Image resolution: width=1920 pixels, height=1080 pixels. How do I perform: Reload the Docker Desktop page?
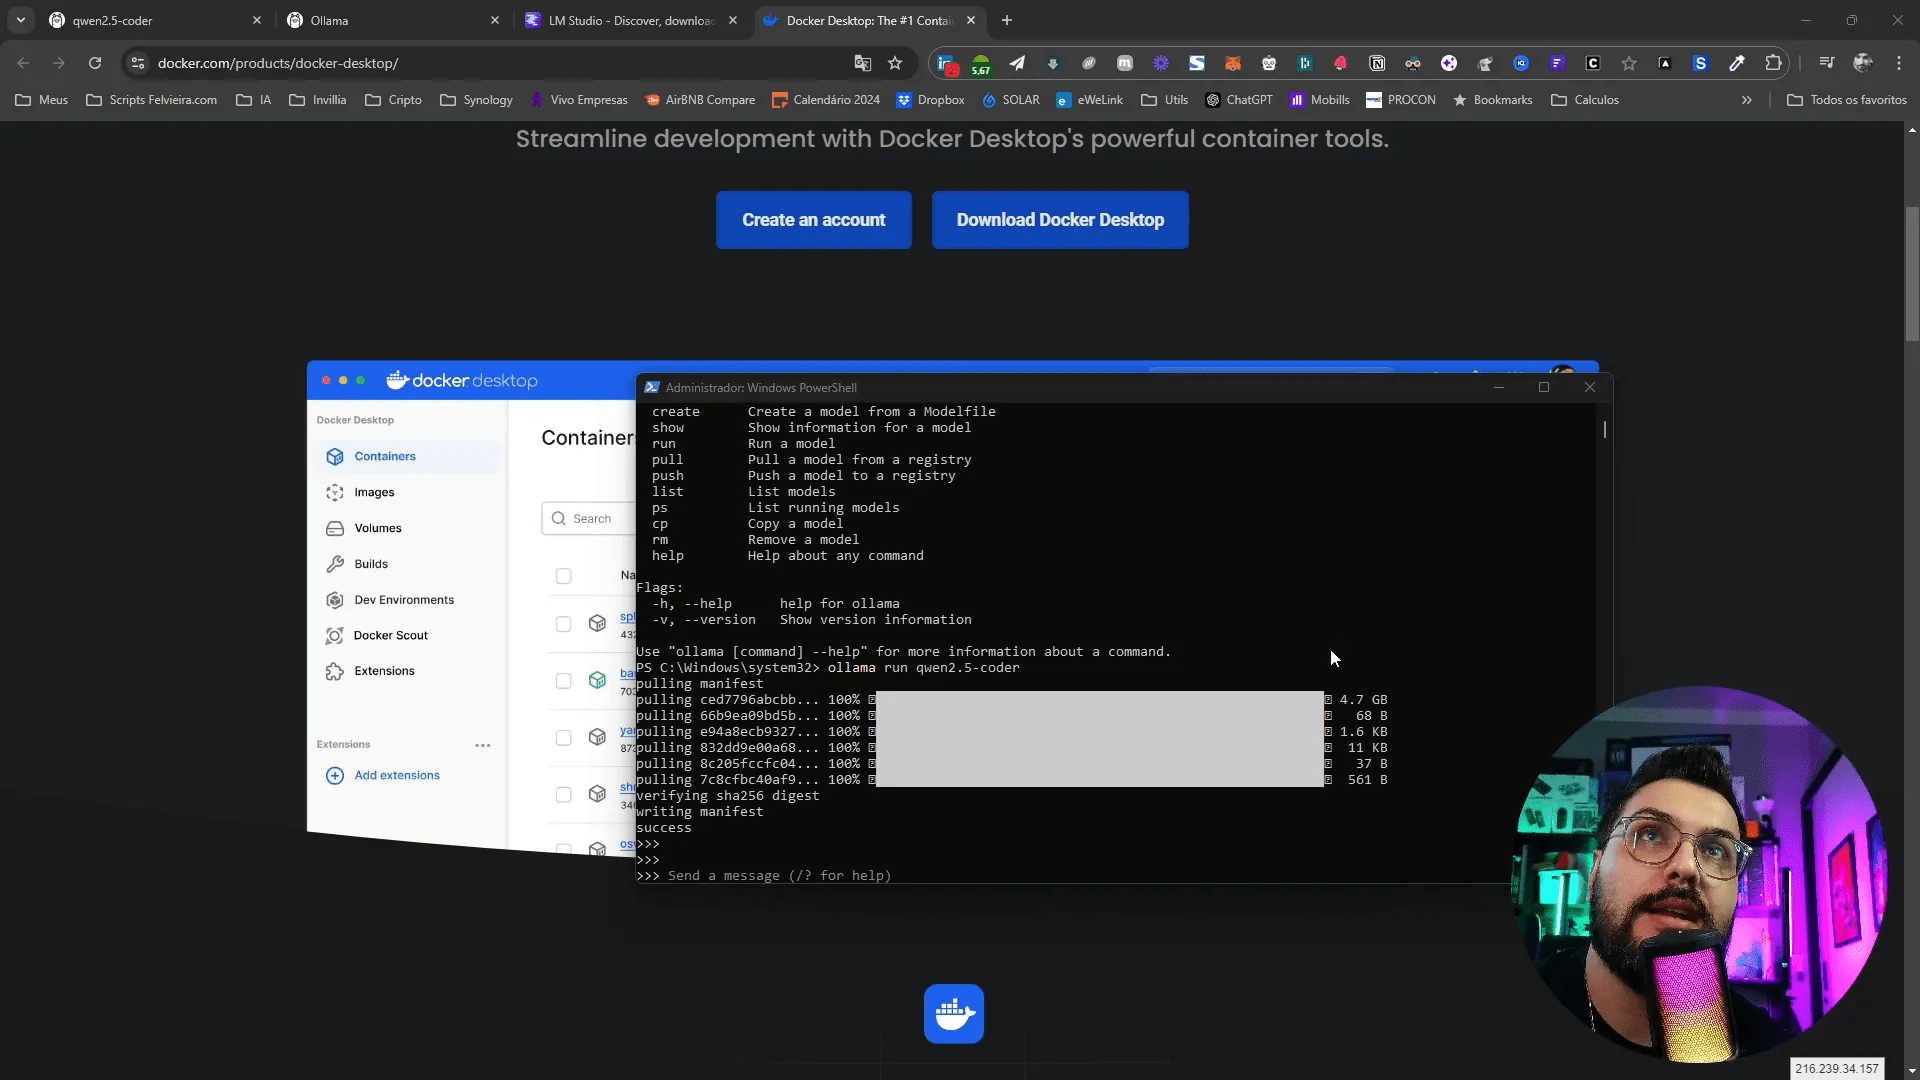pos(95,63)
